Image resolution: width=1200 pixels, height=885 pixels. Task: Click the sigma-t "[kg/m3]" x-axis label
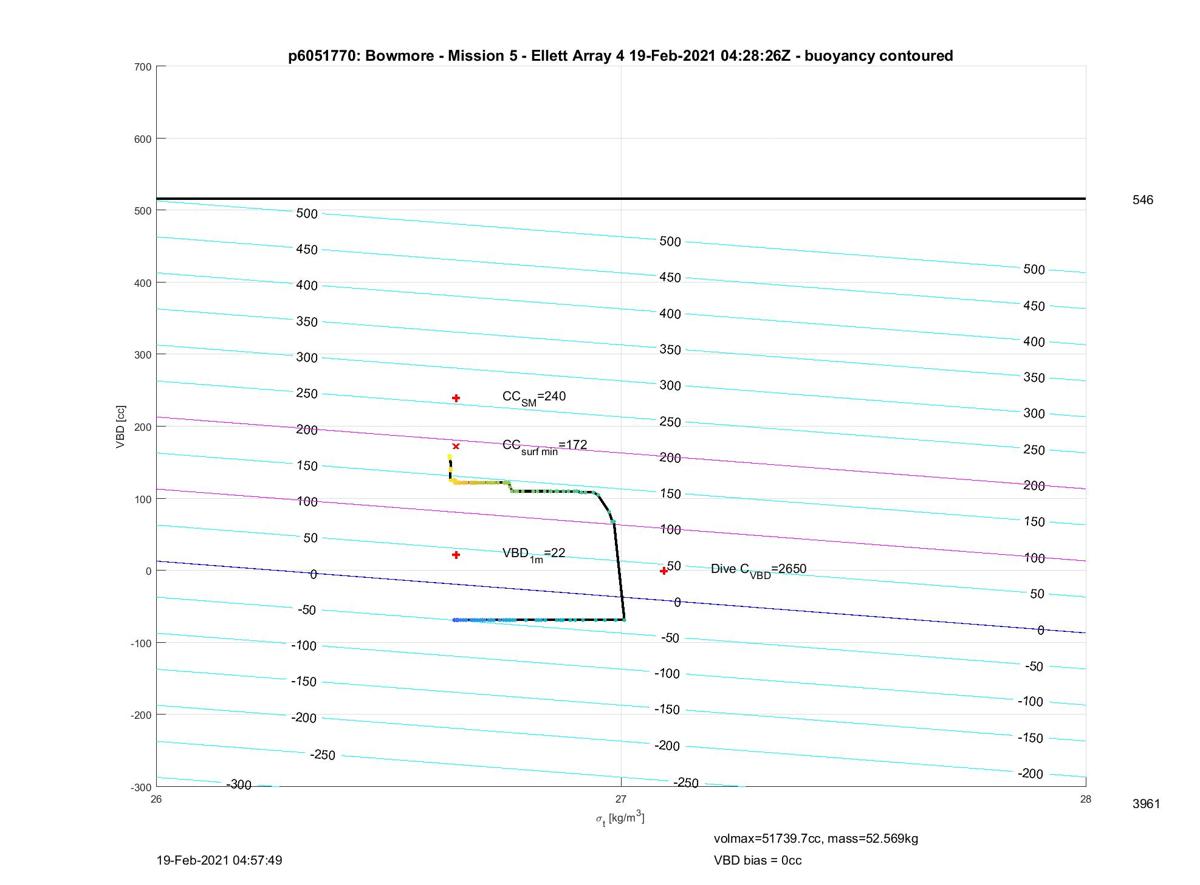click(x=620, y=818)
